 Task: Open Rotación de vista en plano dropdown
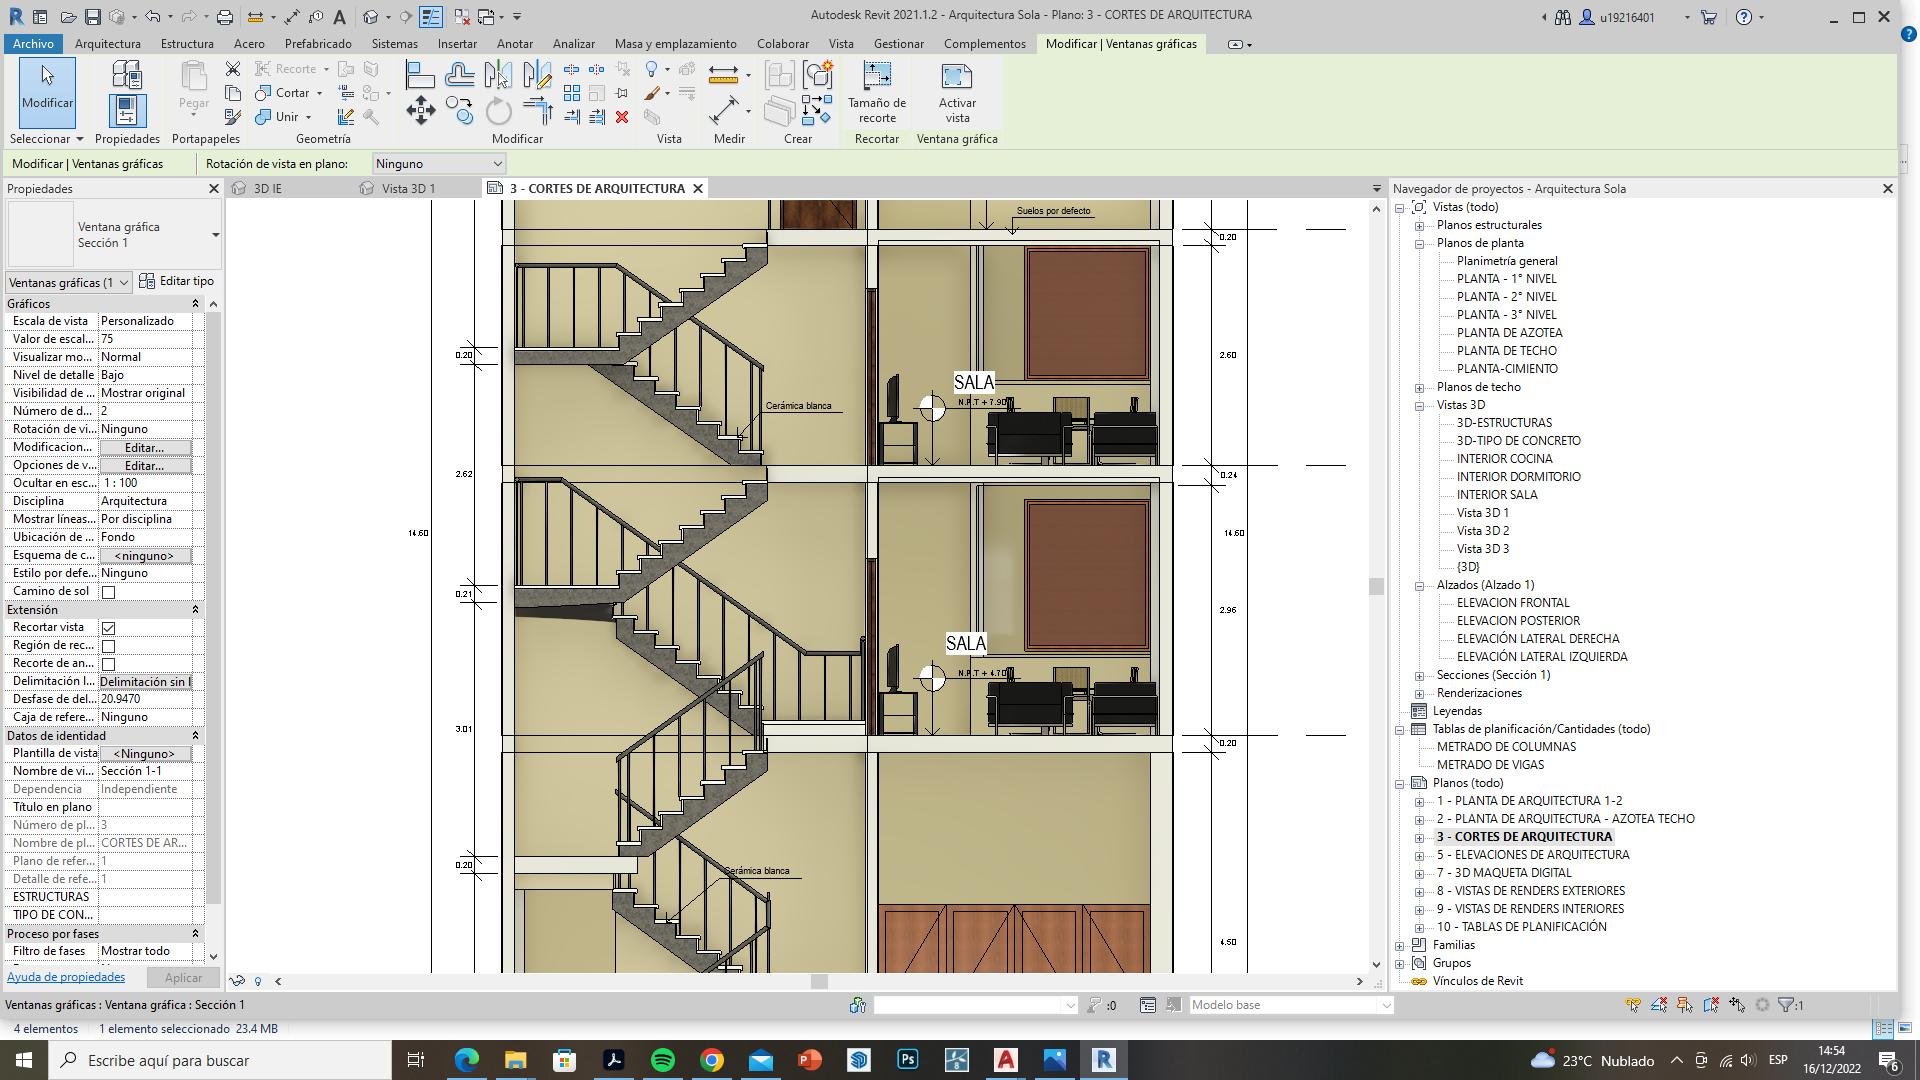click(439, 164)
